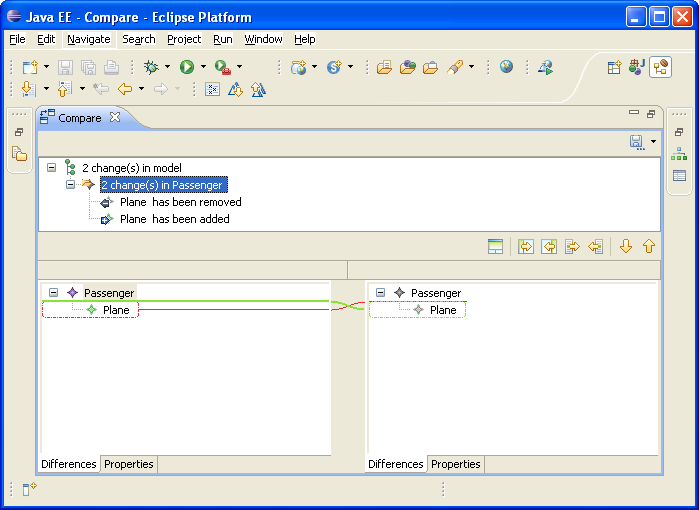This screenshot has width=699, height=510.
Task: Click the Open Perspective icon
Action: [x=614, y=67]
